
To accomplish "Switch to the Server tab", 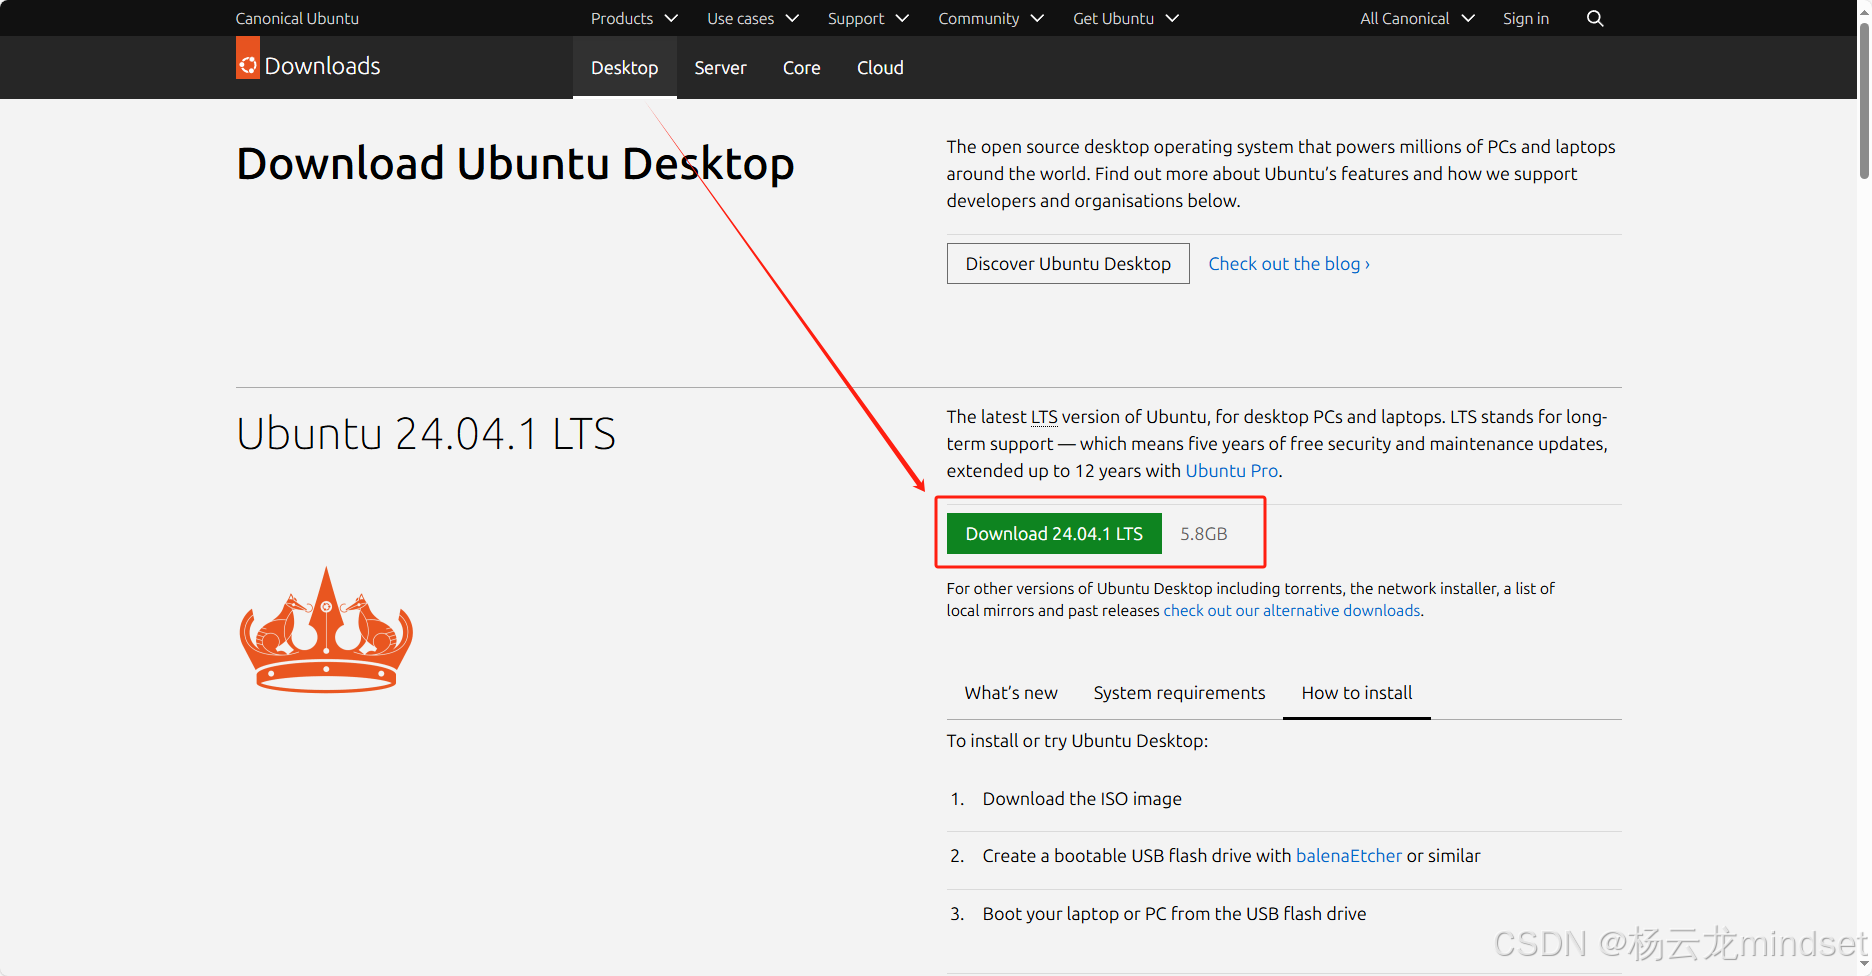I will (720, 67).
